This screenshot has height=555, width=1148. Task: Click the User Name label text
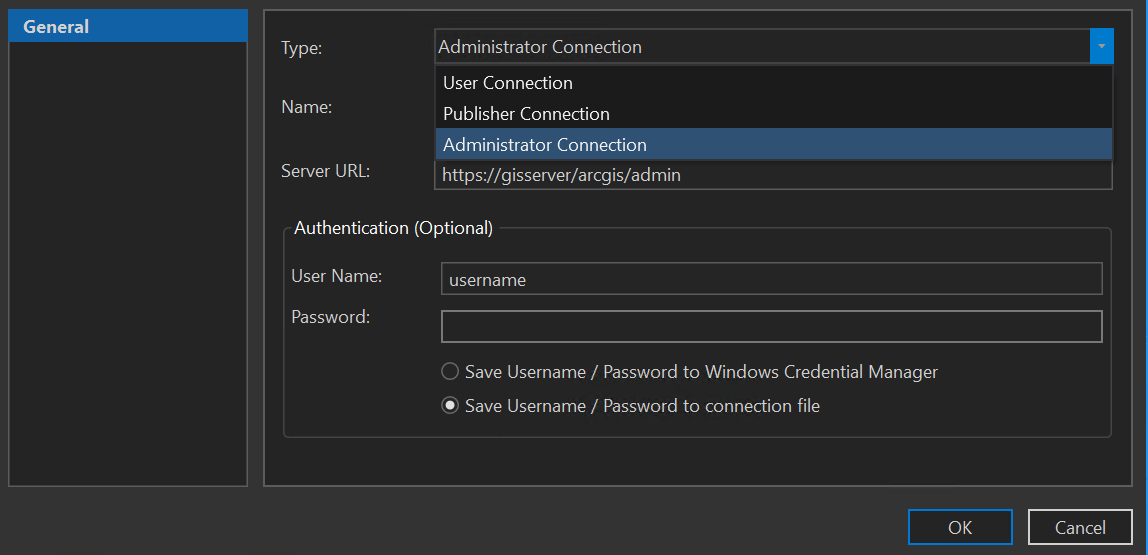point(337,276)
